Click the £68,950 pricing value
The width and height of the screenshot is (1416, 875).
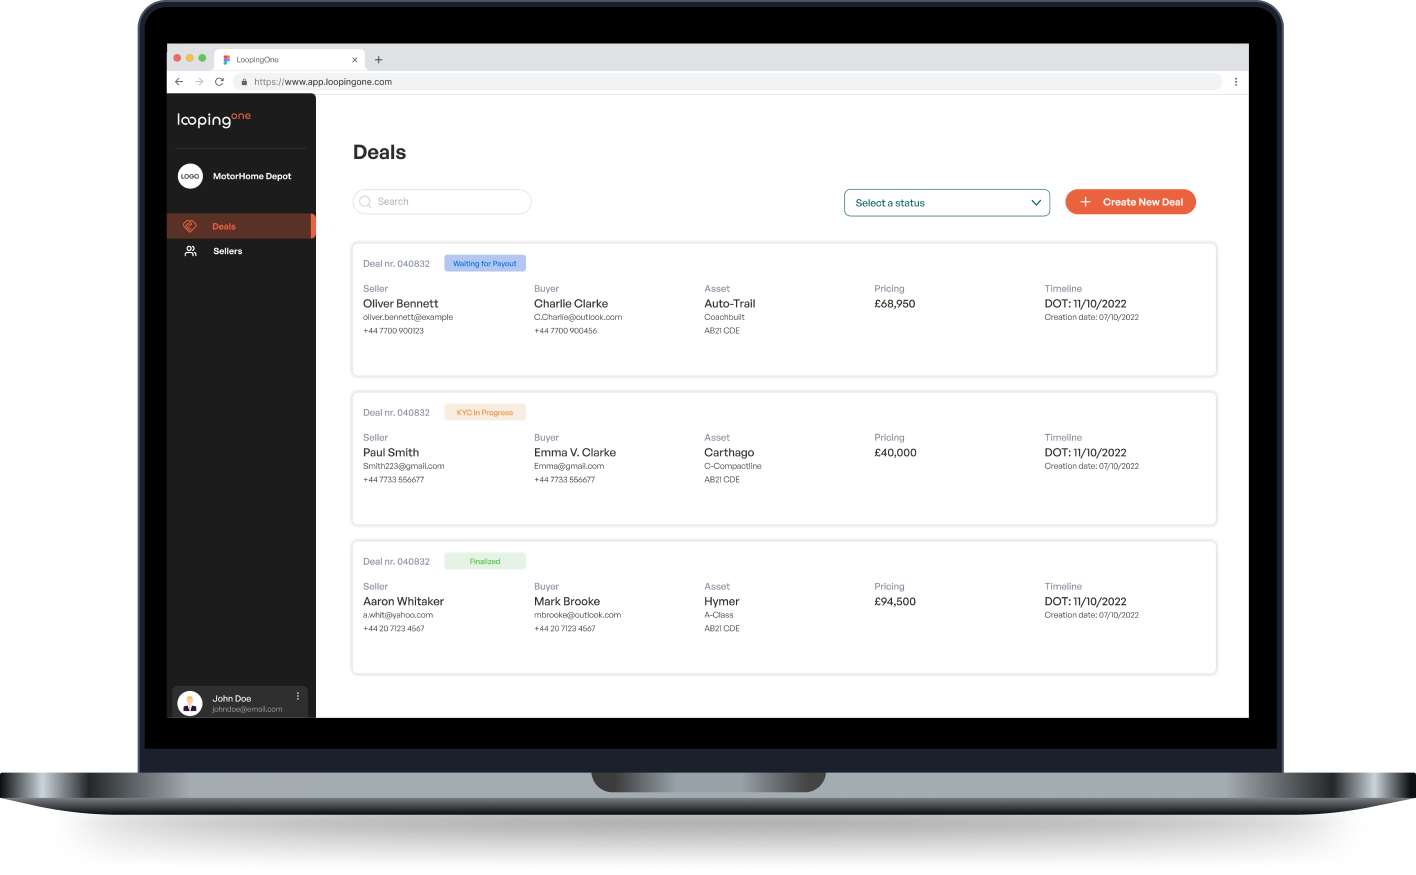pyautogui.click(x=895, y=304)
